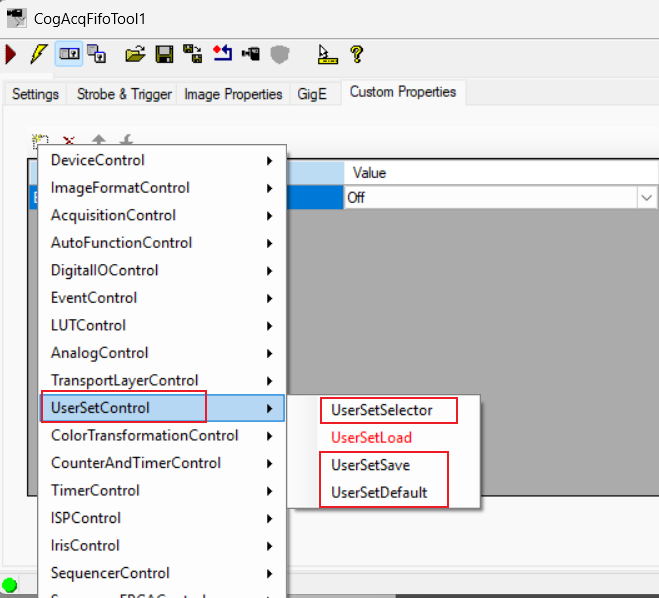Image resolution: width=659 pixels, height=598 pixels.
Task: Click the green status indicator at the bottom
Action: (x=9, y=585)
